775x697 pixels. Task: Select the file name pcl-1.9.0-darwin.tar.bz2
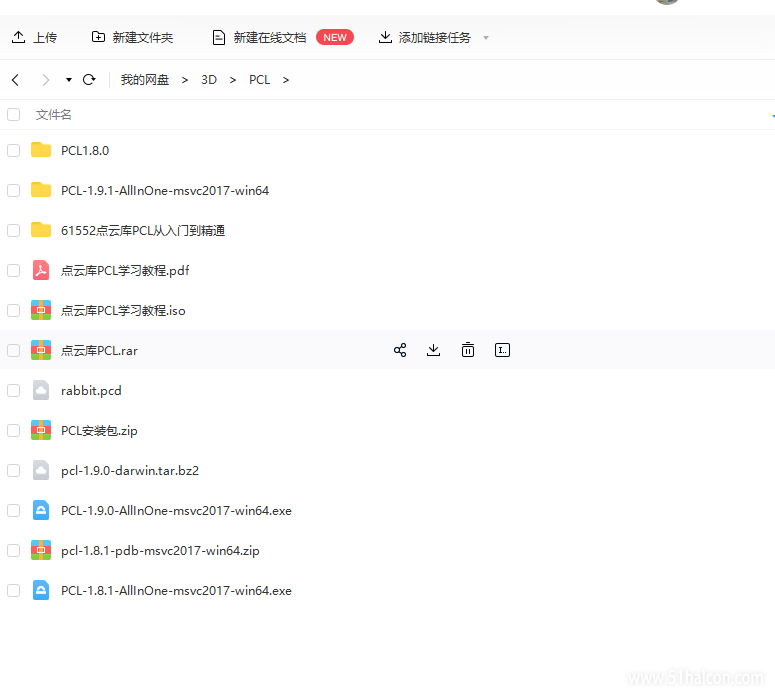pyautogui.click(x=130, y=471)
